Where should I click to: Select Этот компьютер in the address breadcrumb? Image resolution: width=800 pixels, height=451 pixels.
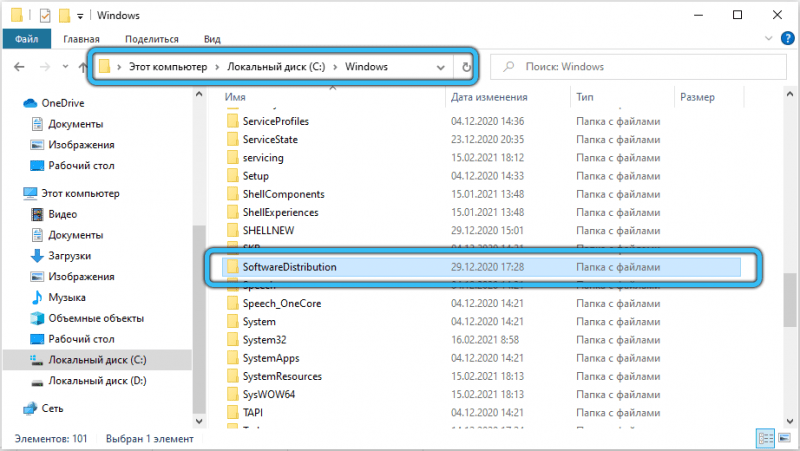168,67
